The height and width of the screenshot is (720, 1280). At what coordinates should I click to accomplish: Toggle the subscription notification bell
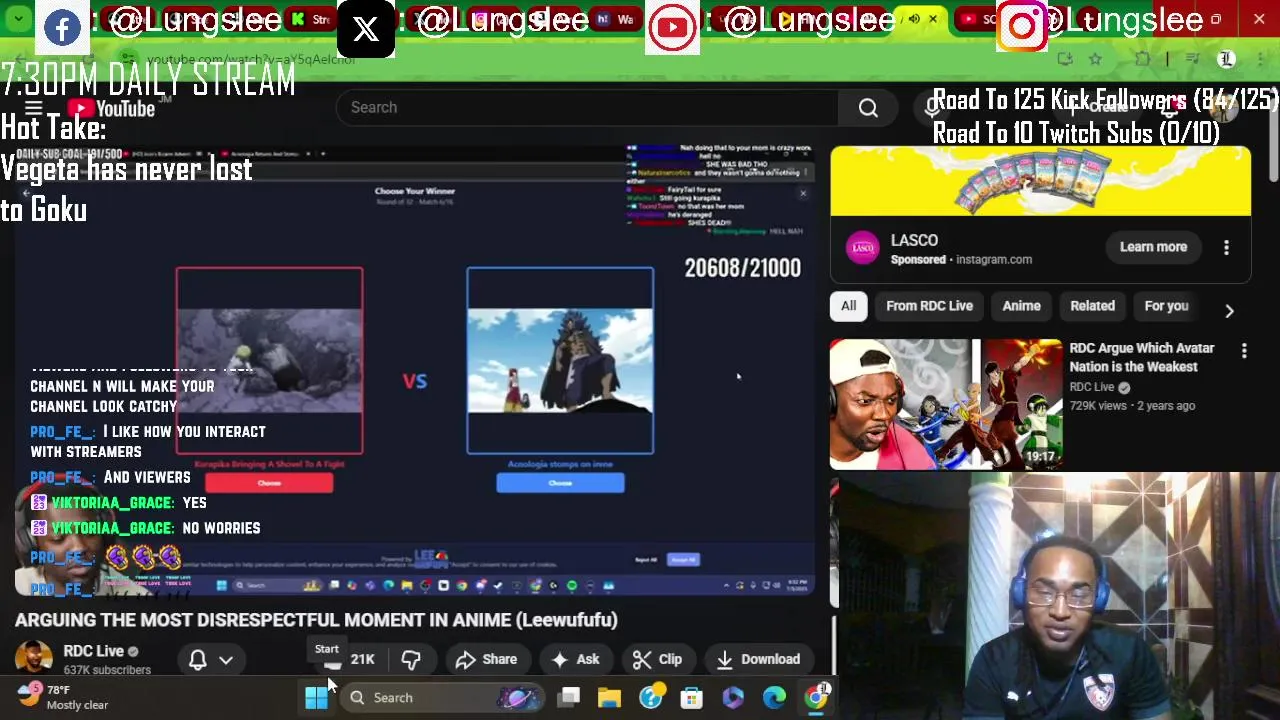point(198,659)
